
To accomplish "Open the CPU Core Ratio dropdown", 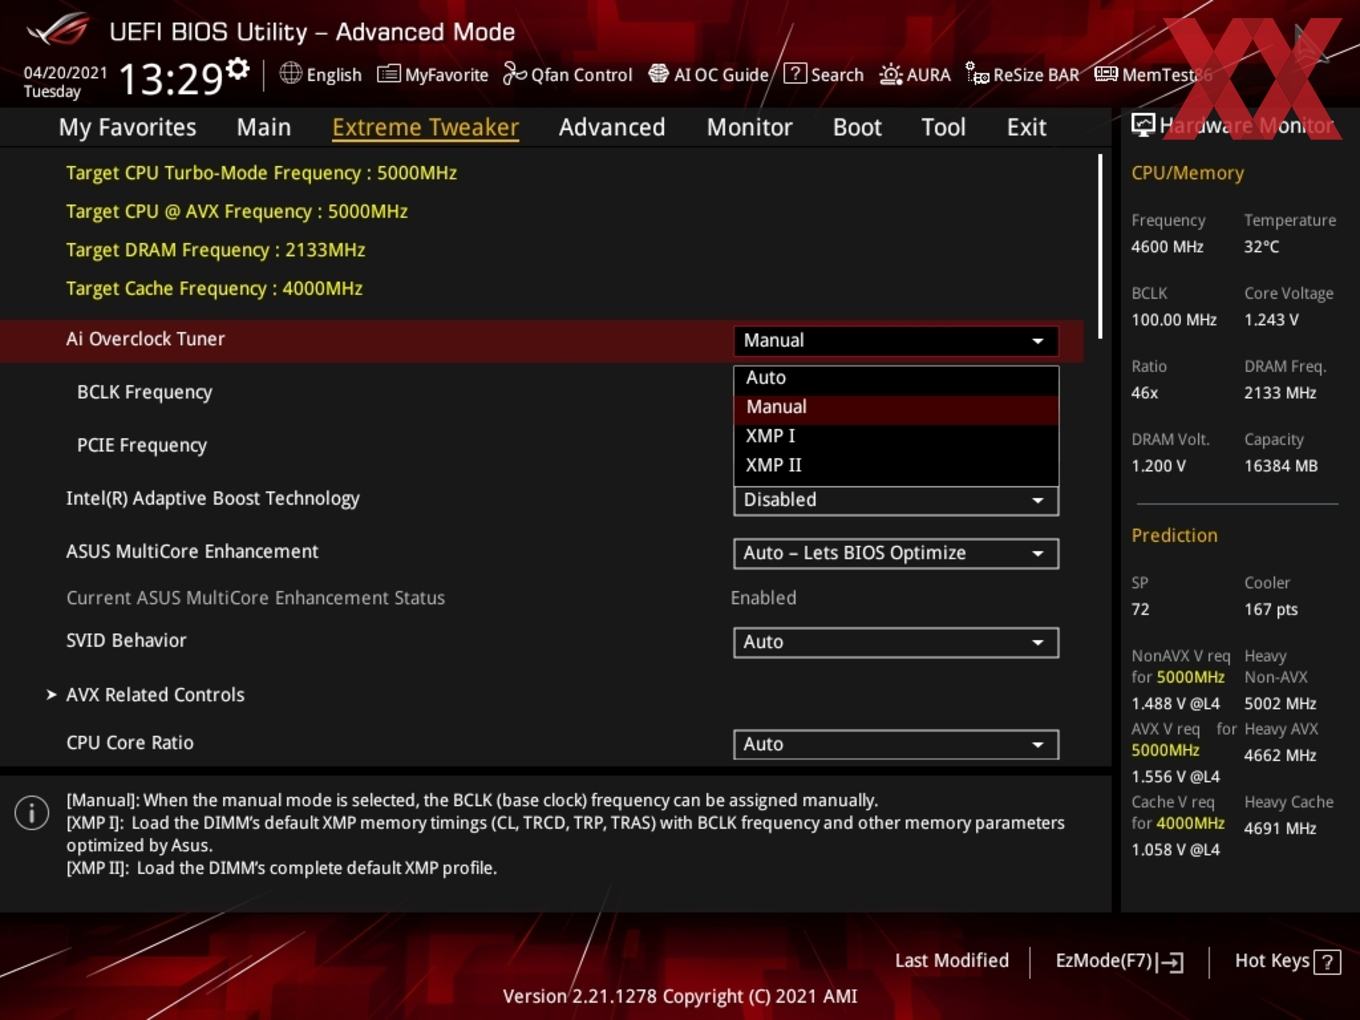I will tap(896, 744).
